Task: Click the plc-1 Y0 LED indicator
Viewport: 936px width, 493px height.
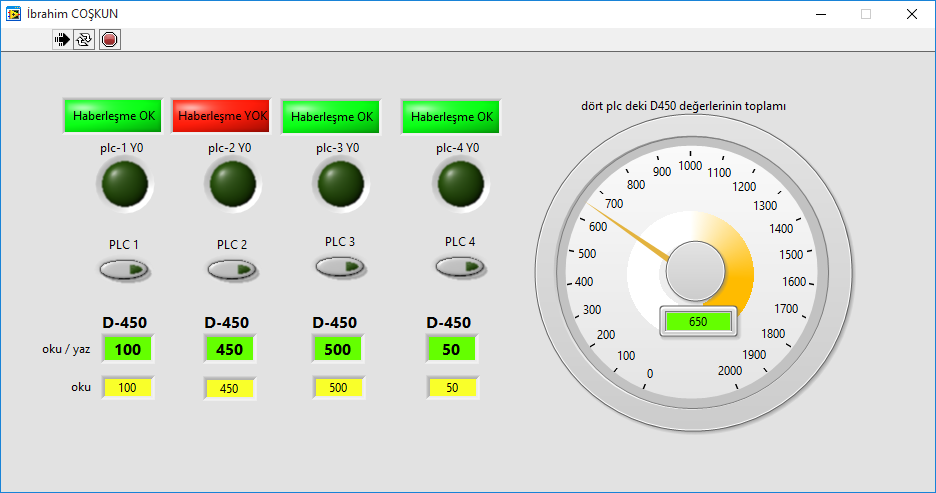Action: click(125, 184)
